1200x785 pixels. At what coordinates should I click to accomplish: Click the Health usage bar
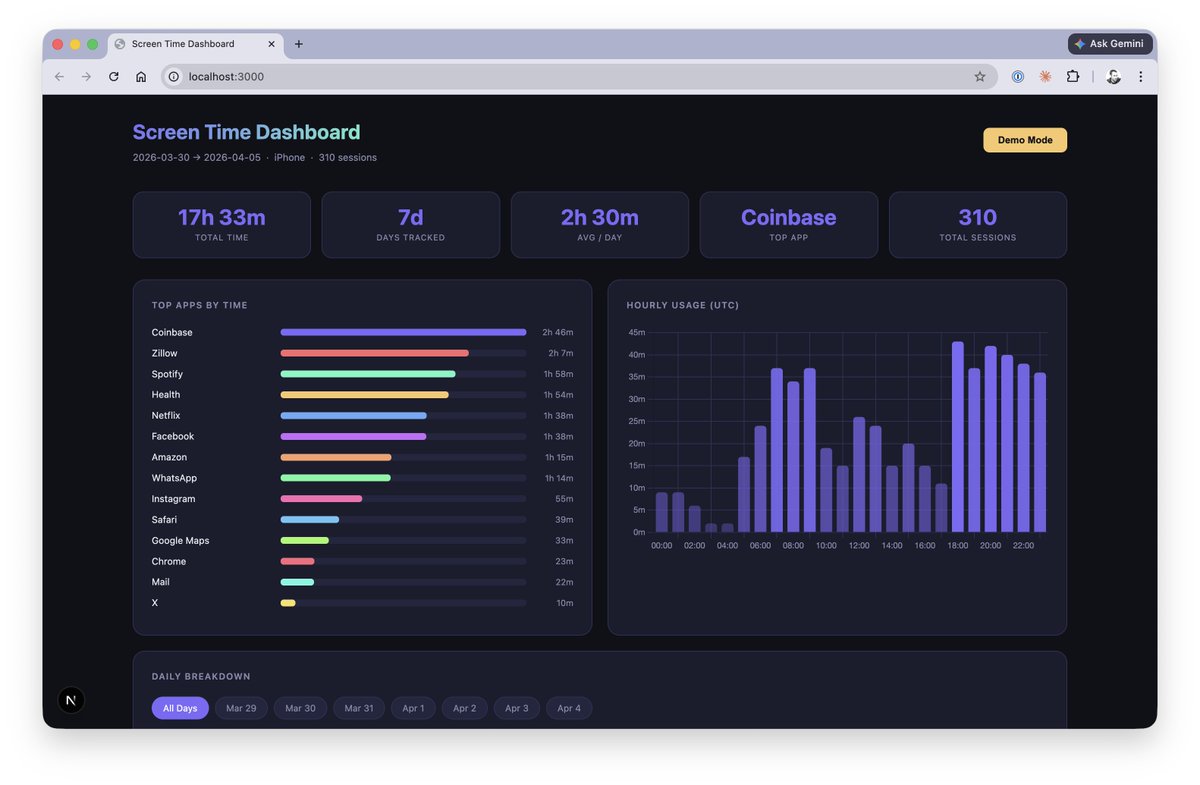point(365,395)
